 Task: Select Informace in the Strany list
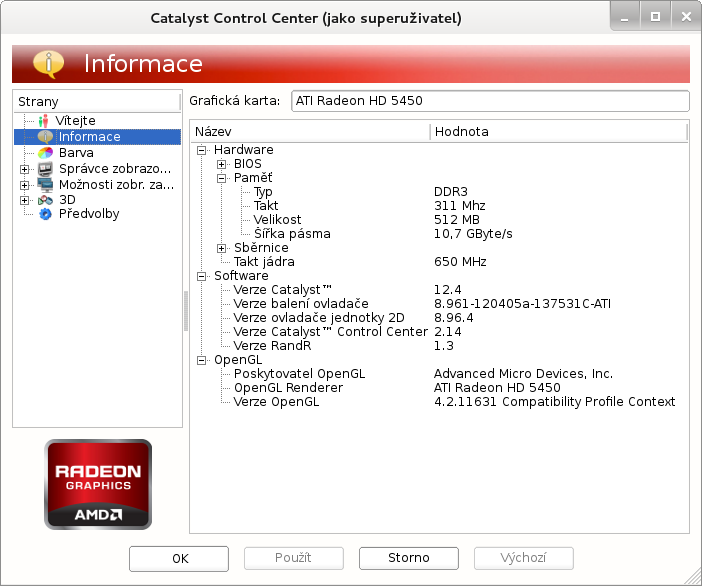coord(97,137)
